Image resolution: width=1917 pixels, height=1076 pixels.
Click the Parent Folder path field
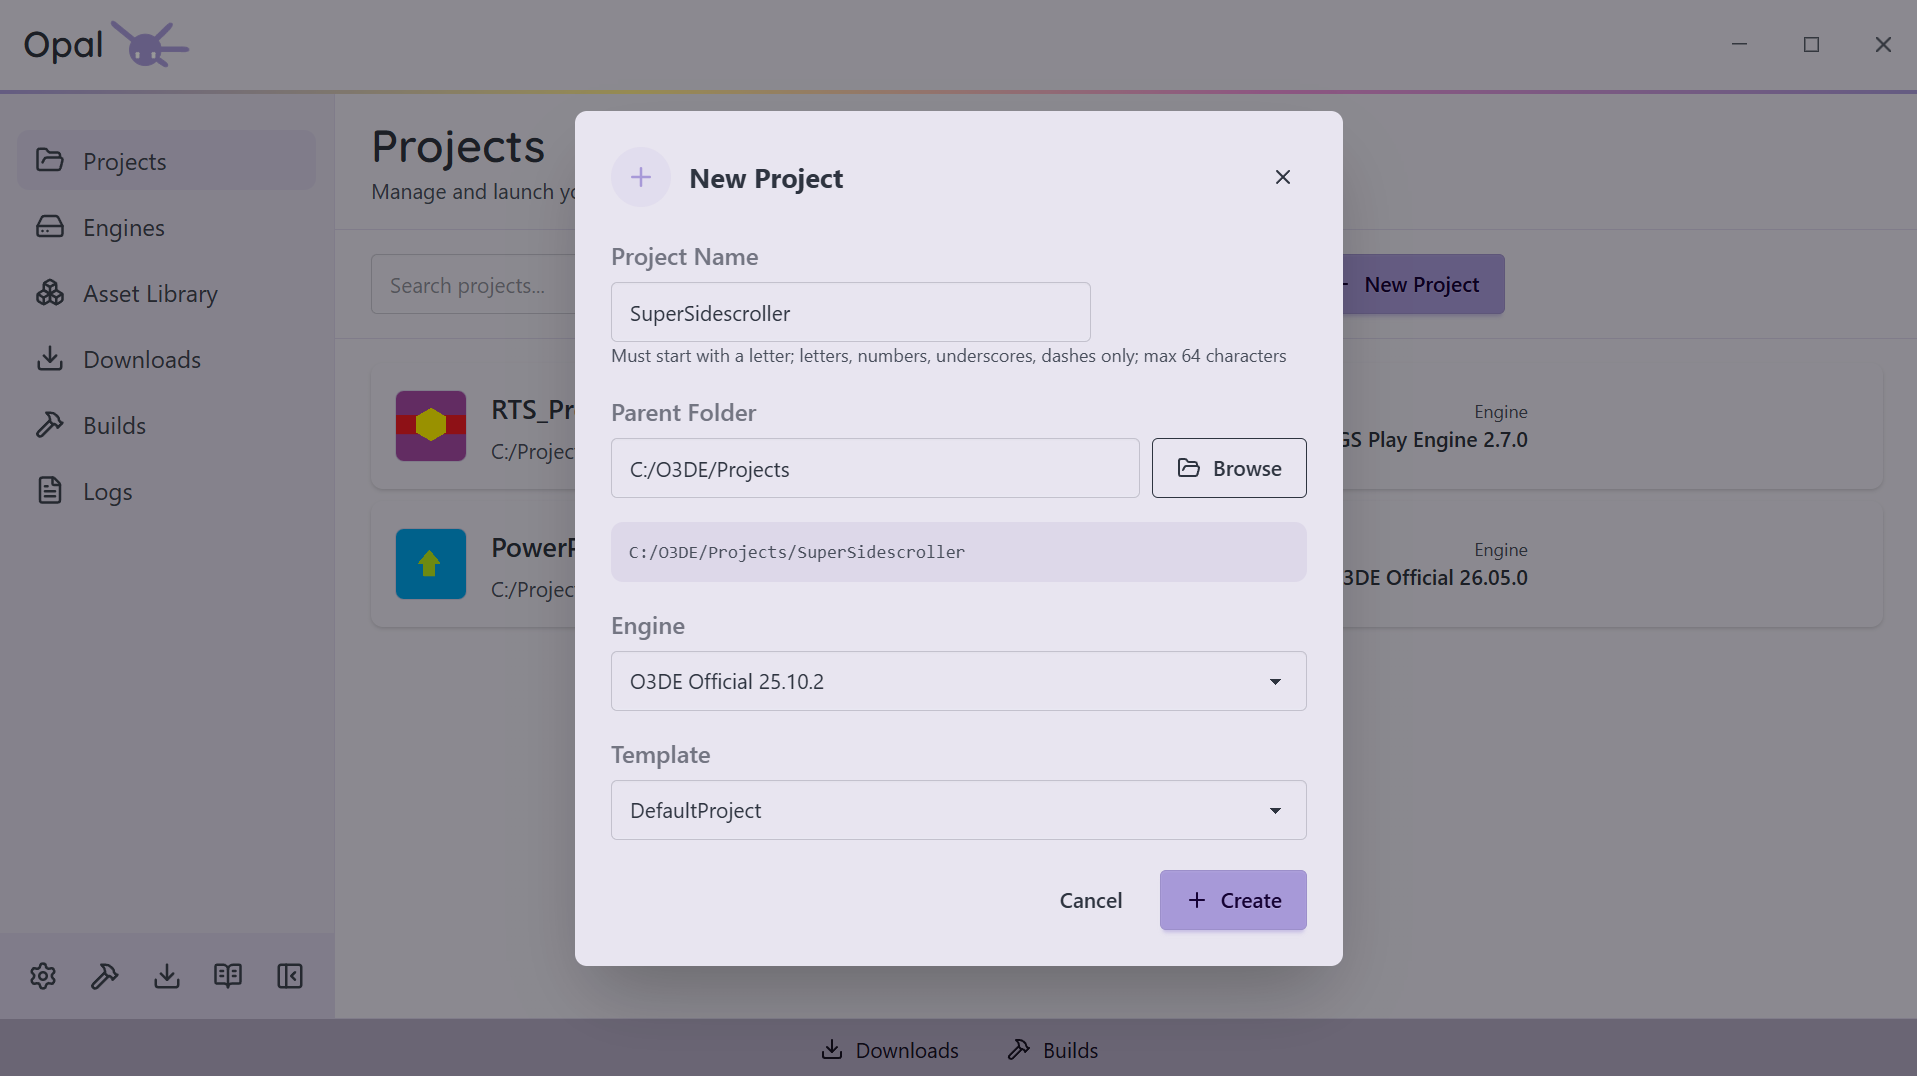click(875, 468)
